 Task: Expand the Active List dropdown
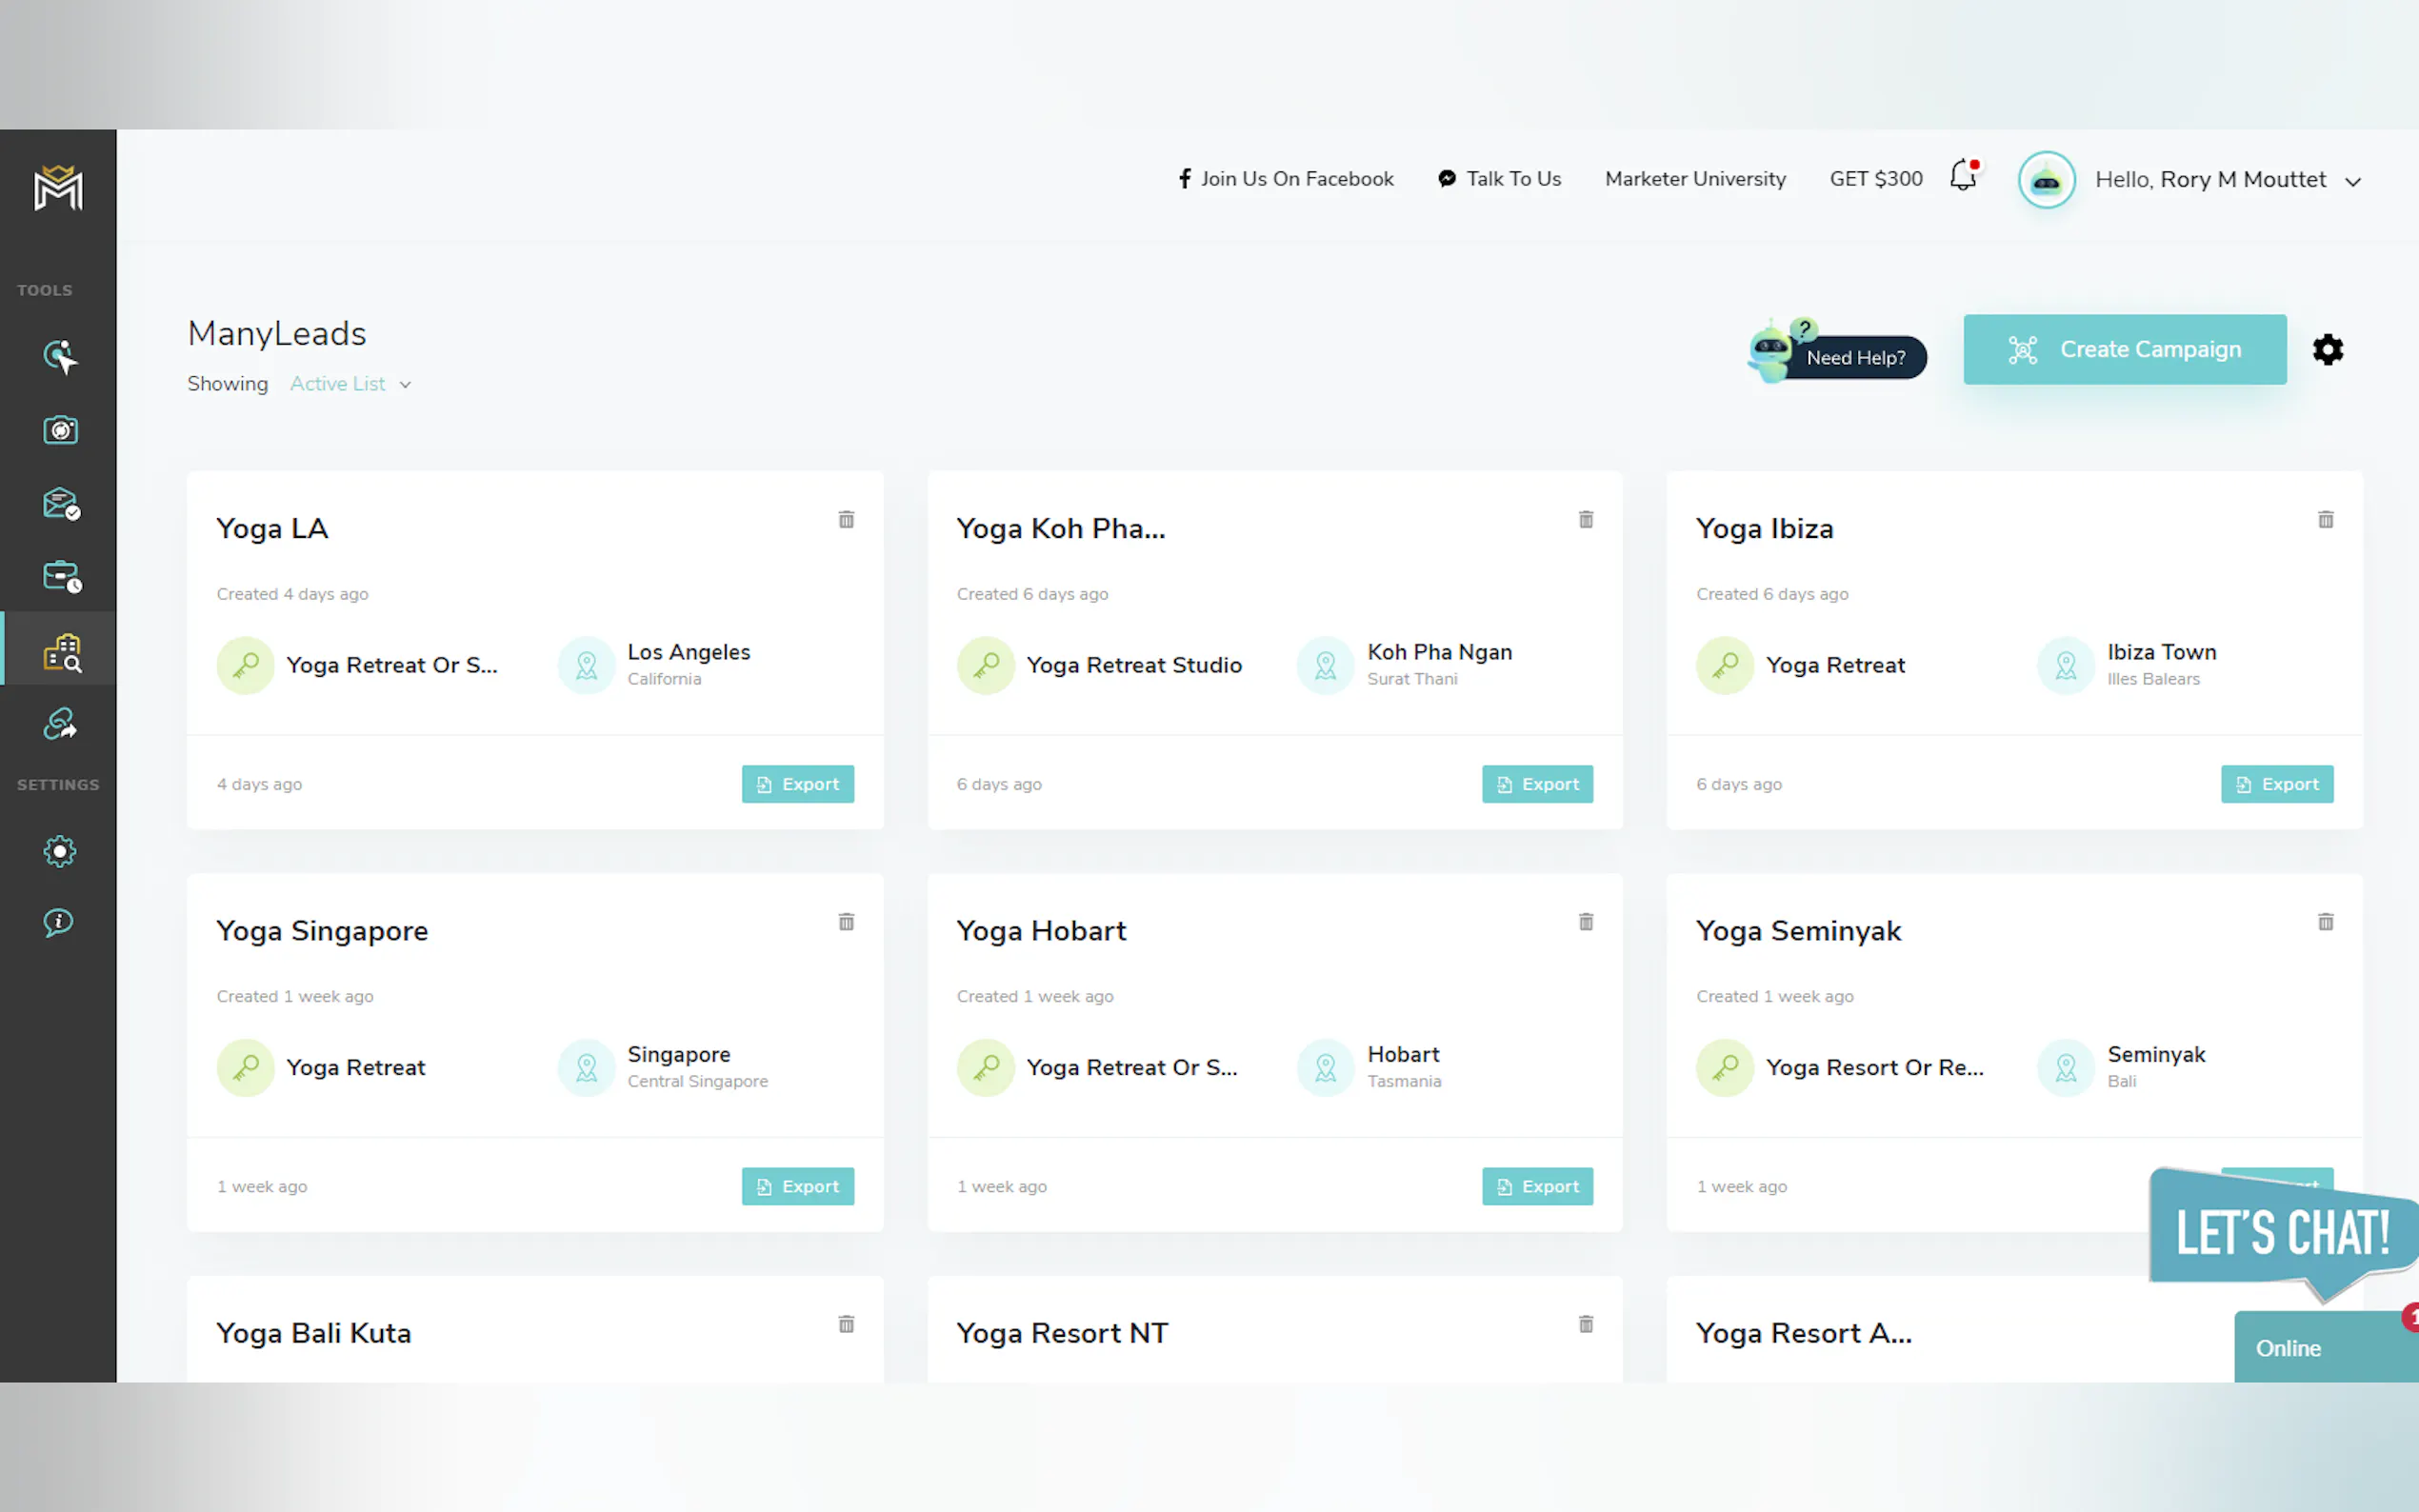350,384
